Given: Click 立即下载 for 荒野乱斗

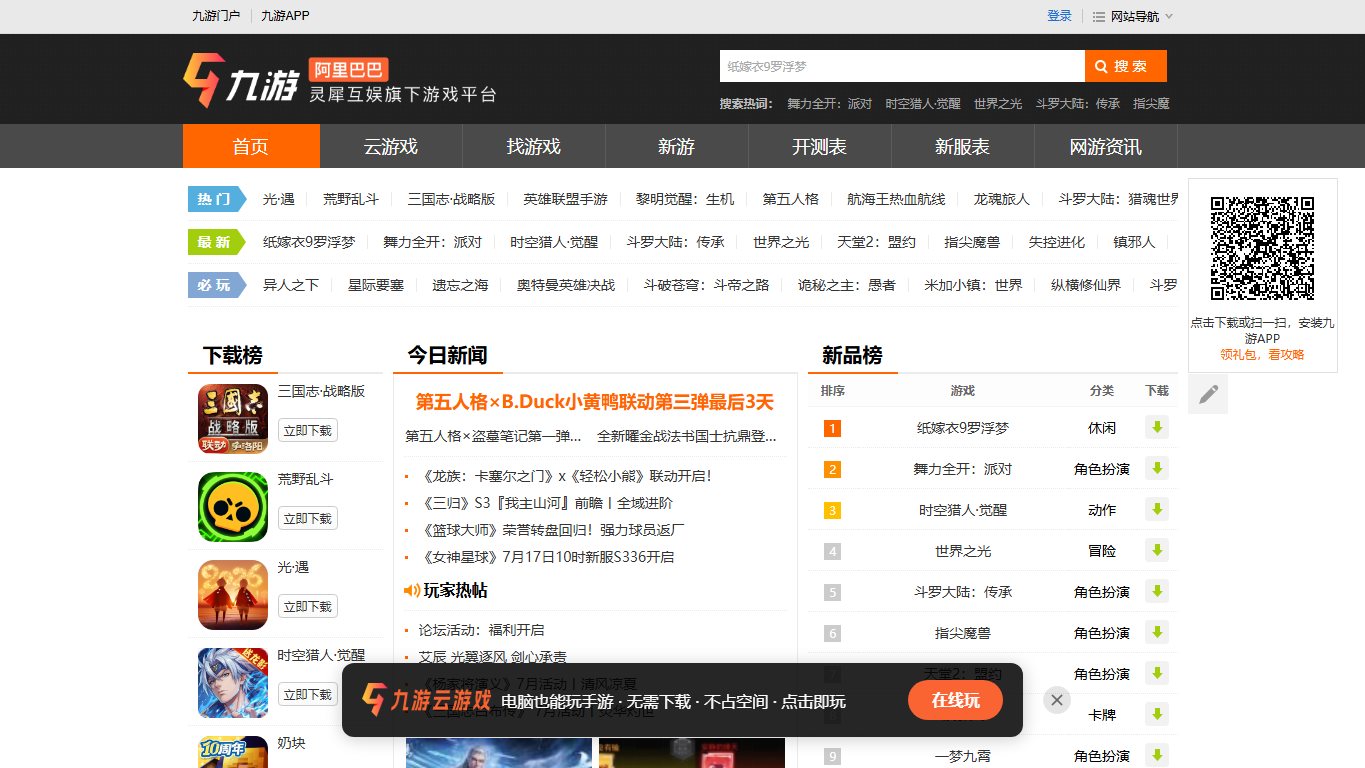Looking at the screenshot, I should click(x=307, y=518).
